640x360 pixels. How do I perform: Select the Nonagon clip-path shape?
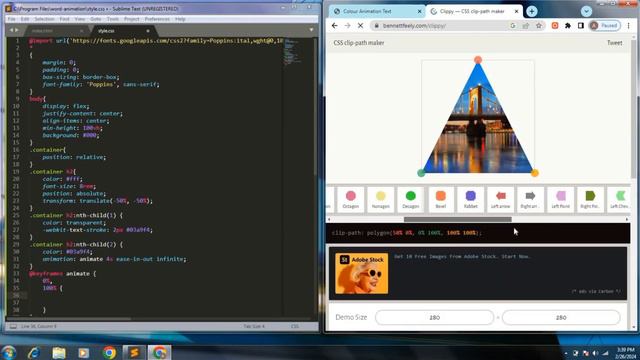(x=380, y=199)
